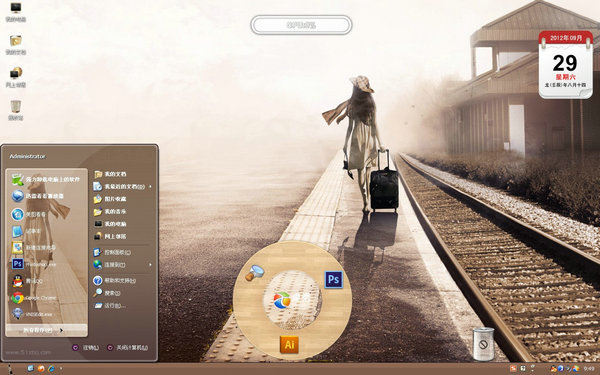600x375 pixels.
Task: Open Network Places (网上邻居) desktop icon
Action: [x=16, y=78]
